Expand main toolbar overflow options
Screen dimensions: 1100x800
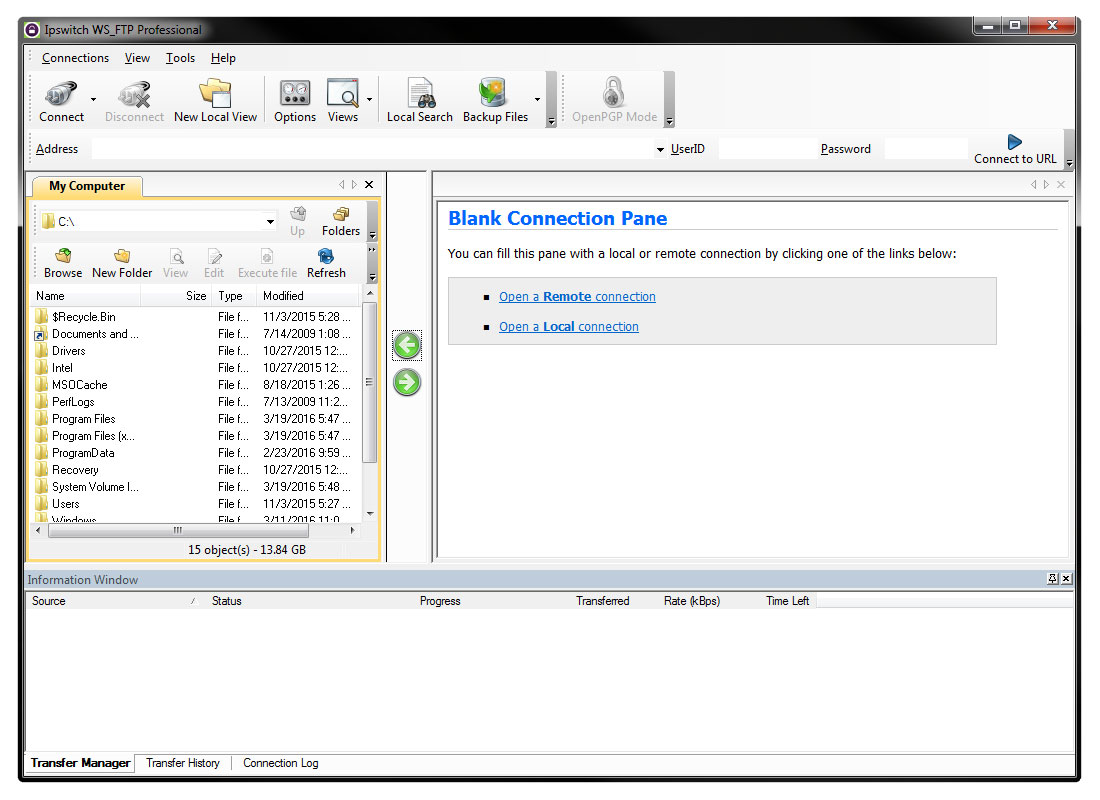point(551,121)
